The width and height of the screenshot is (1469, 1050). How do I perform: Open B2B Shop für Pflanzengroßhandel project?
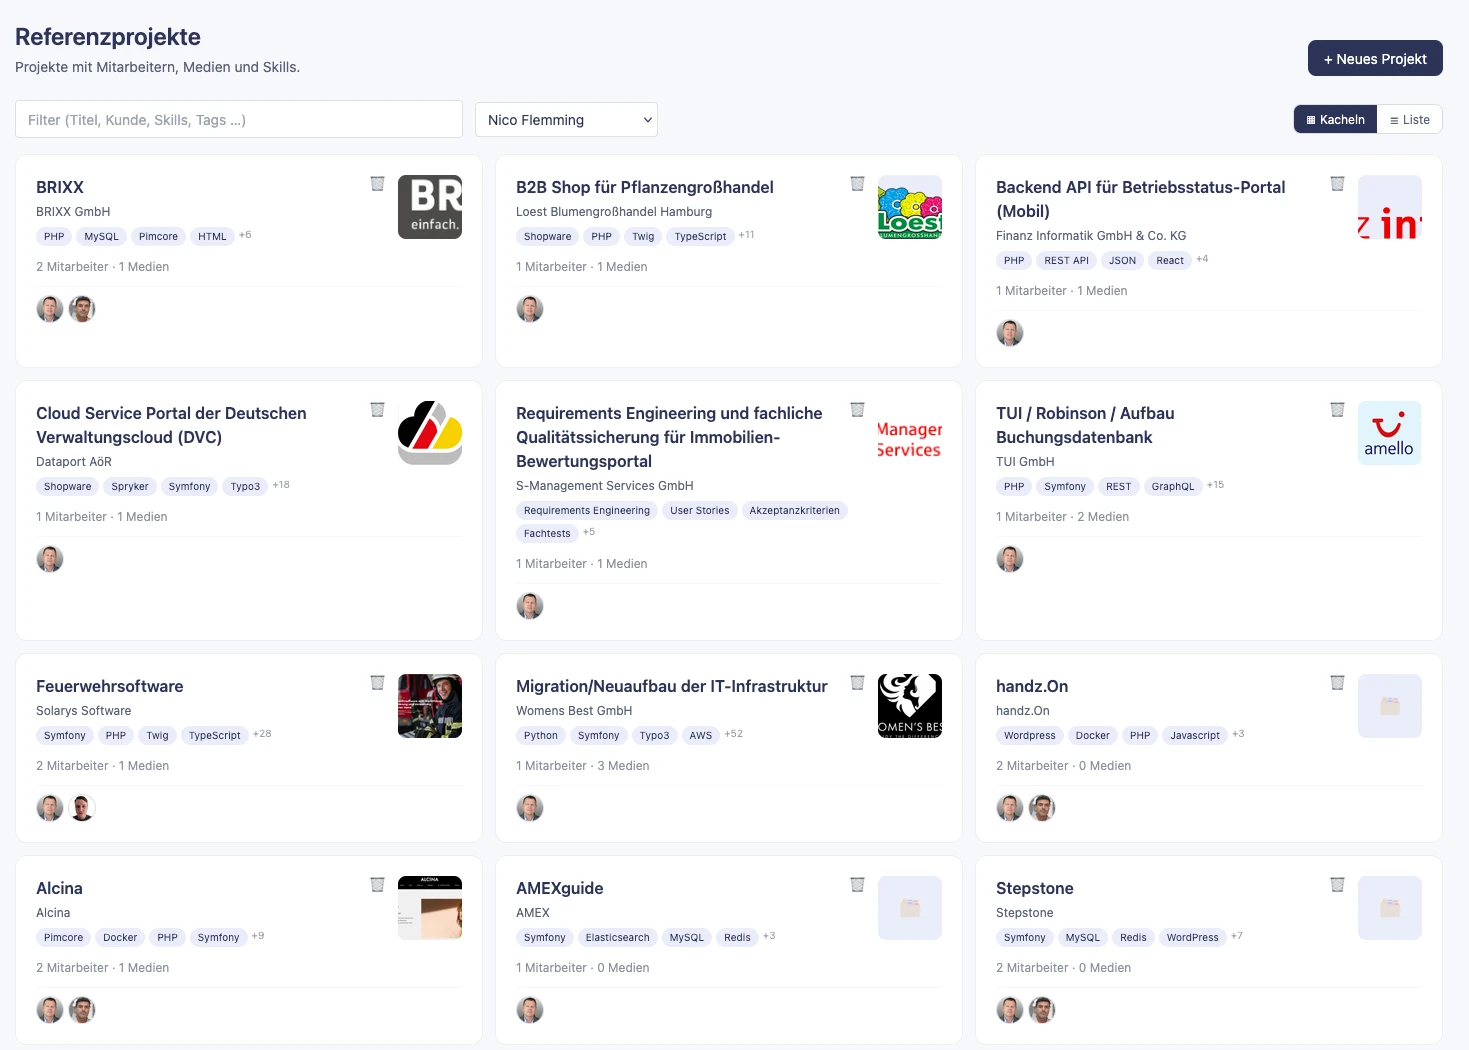click(645, 187)
